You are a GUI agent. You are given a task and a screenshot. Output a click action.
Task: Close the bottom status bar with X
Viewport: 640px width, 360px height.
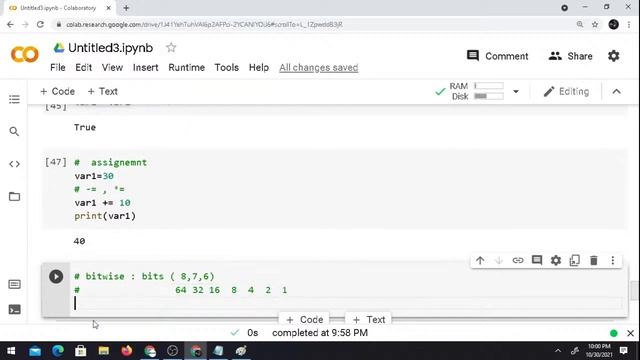pos(630,333)
